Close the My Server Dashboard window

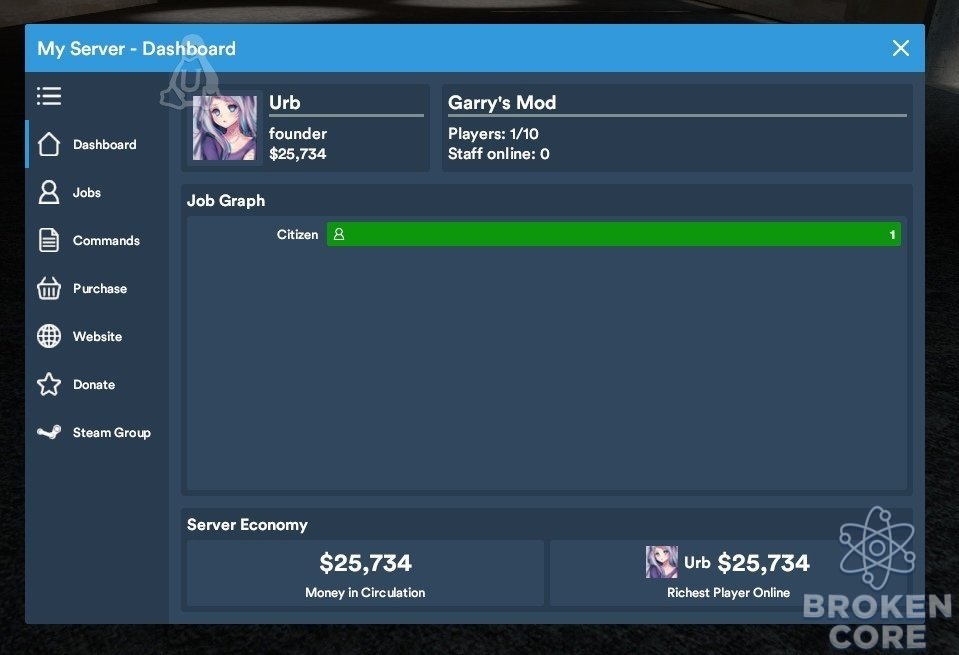(900, 48)
